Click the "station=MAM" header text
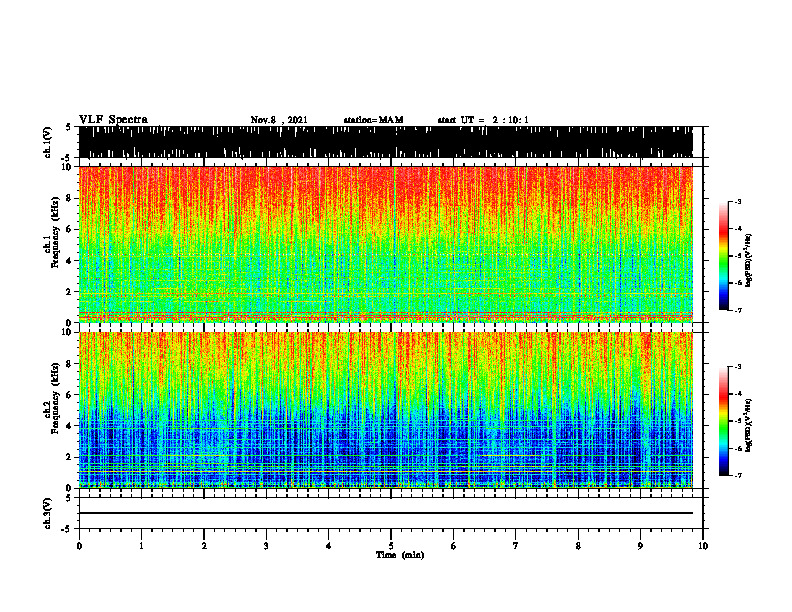Screen dimensions: 792x612 (x=374, y=120)
